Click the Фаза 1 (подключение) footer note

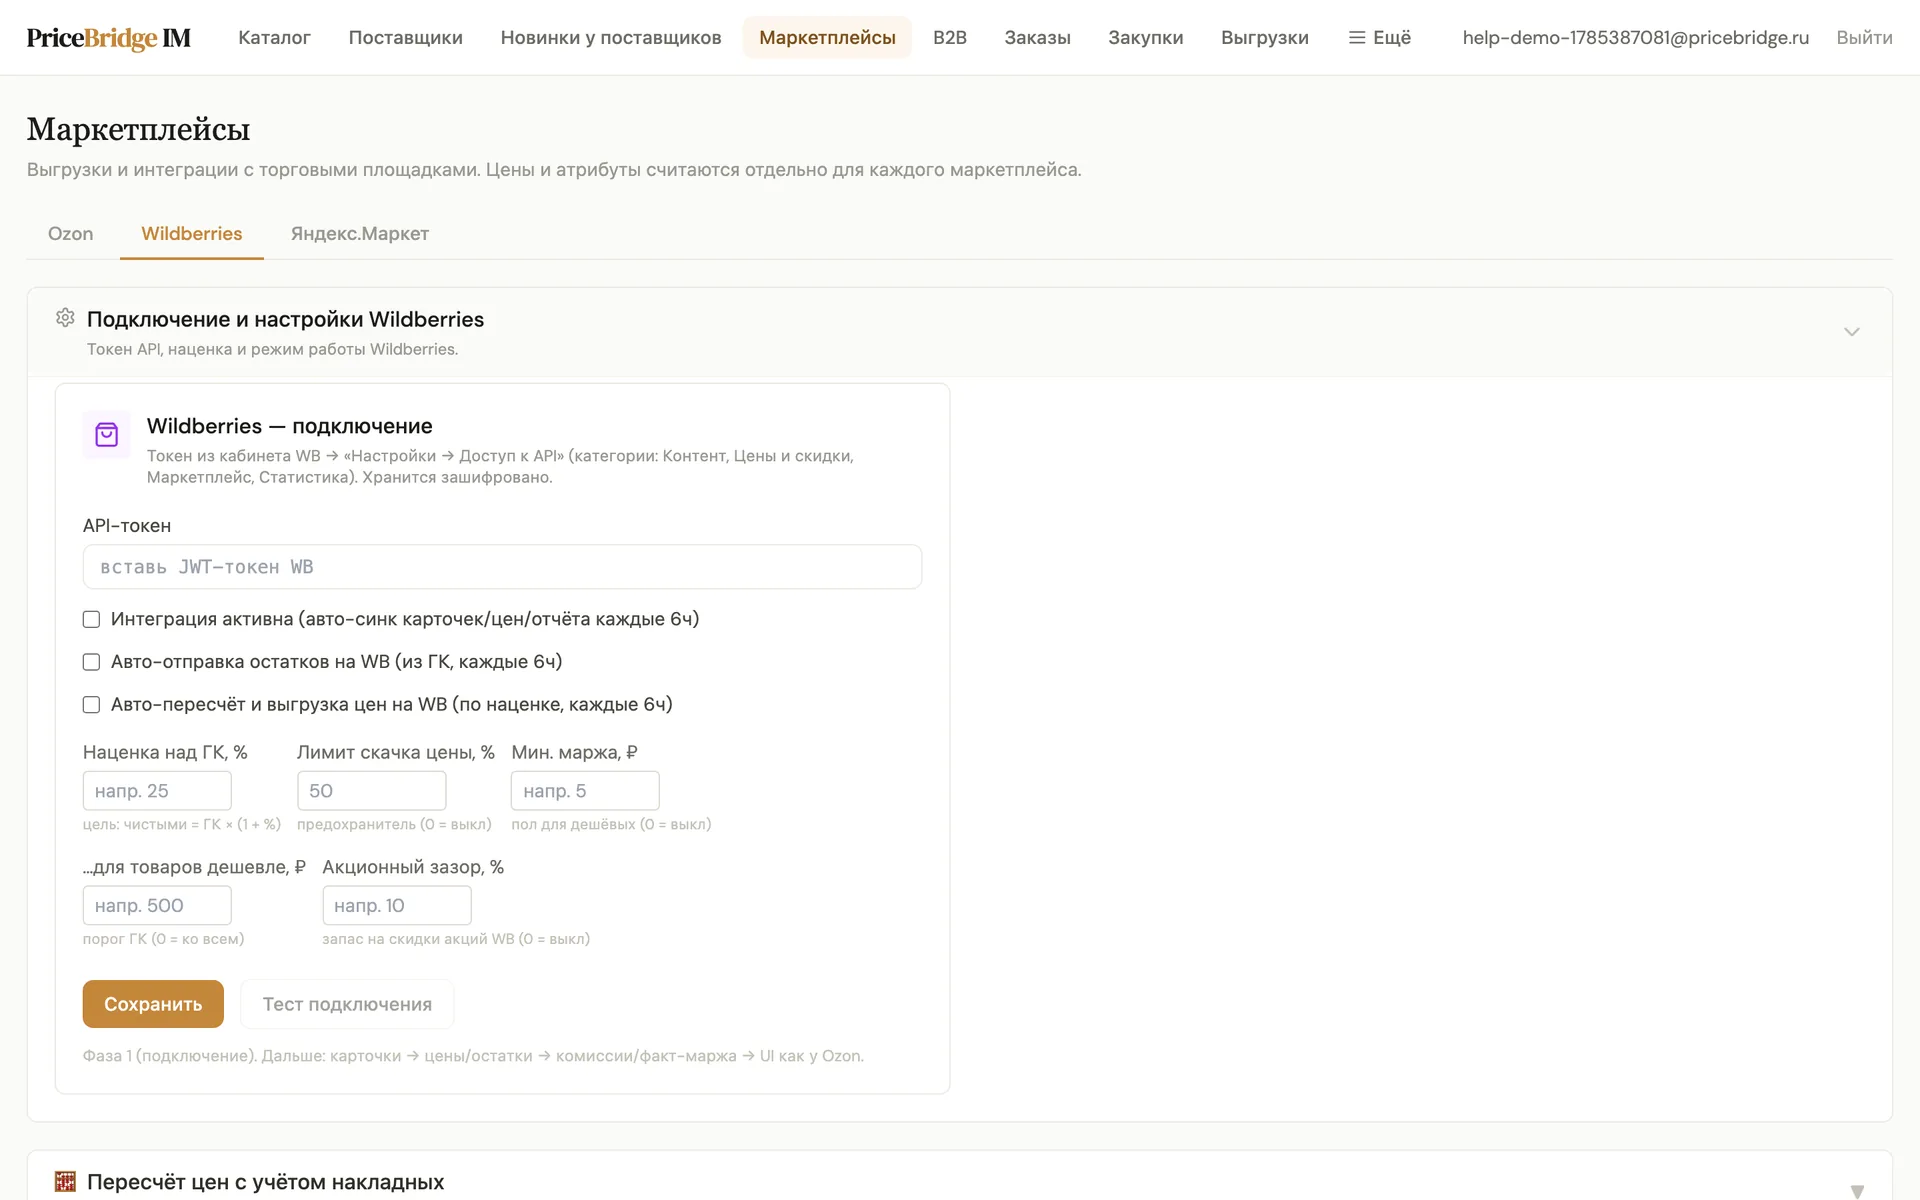click(x=473, y=1056)
